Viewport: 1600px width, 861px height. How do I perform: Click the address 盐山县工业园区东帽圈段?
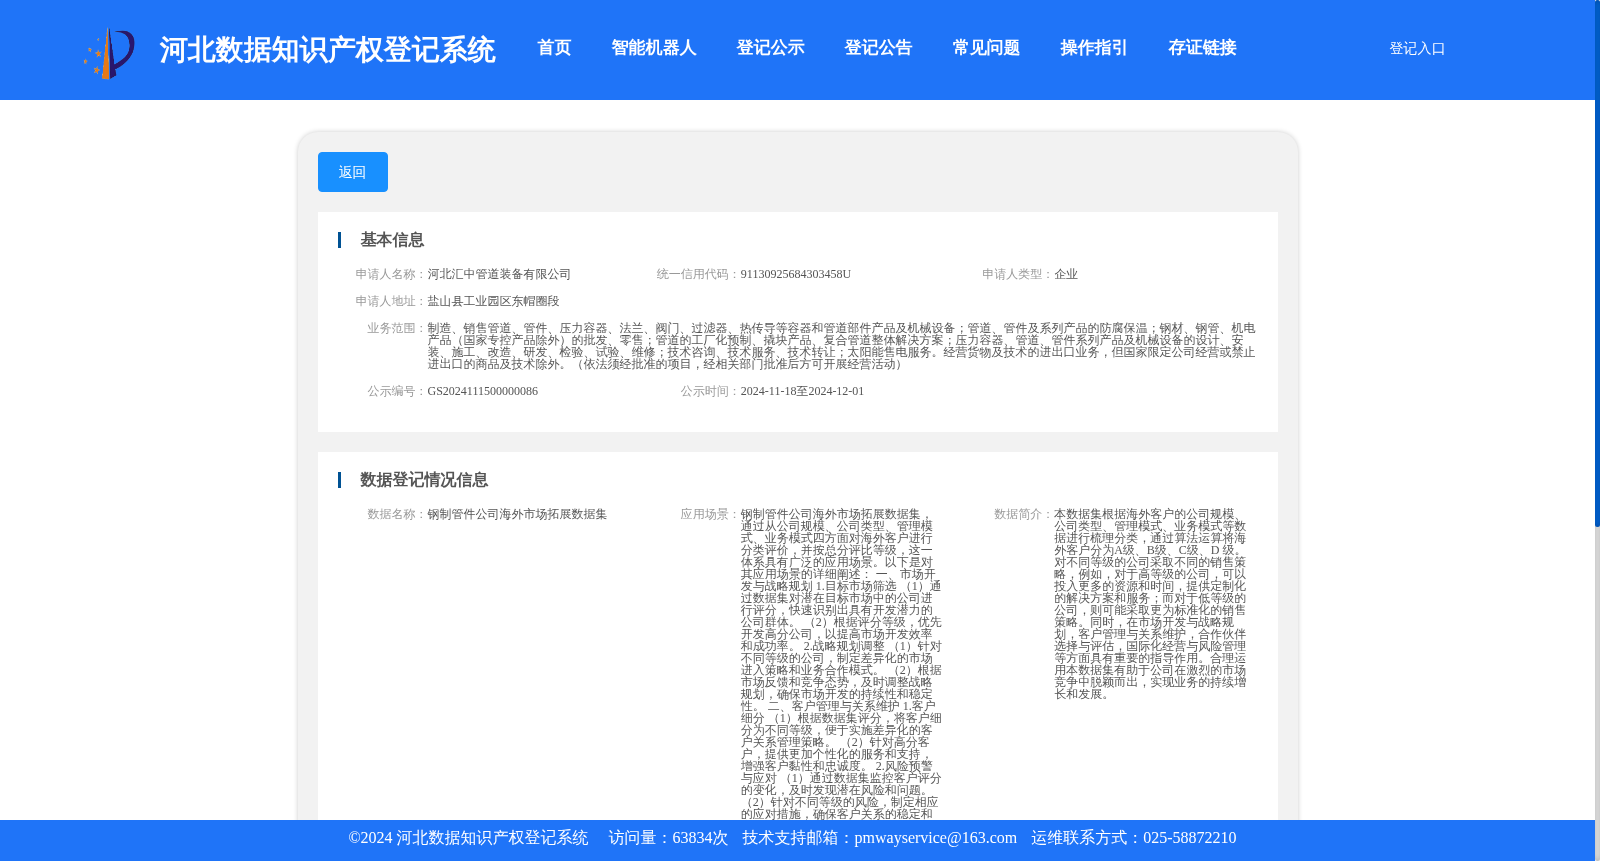(494, 301)
